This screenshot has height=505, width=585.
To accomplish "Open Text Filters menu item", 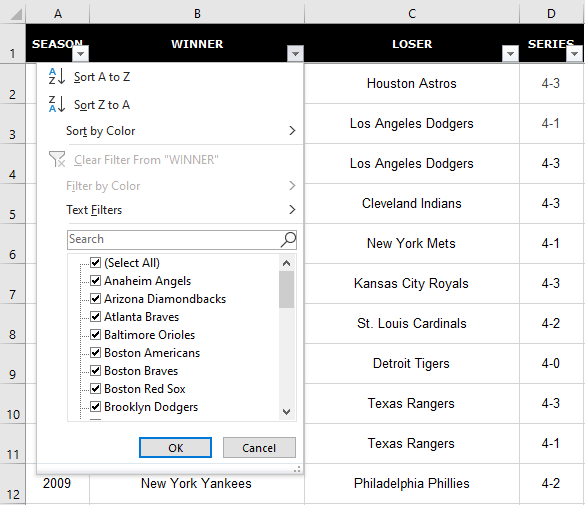I will tap(170, 210).
